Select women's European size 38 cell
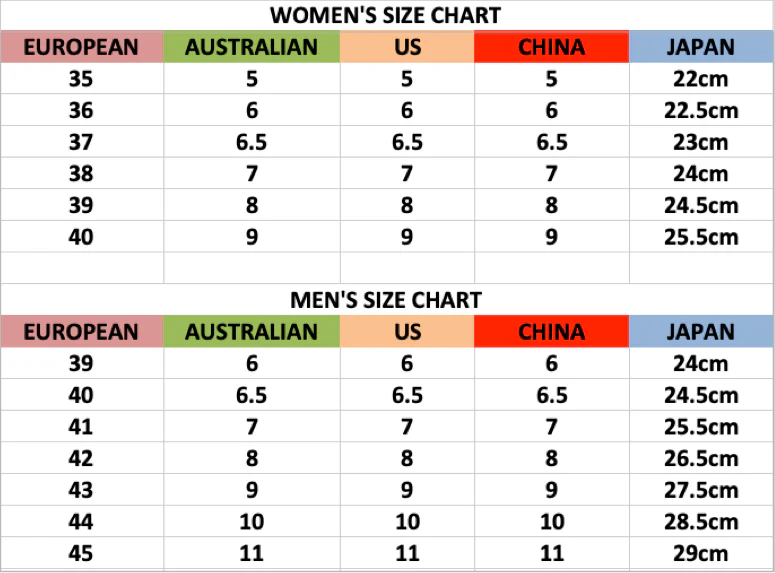The width and height of the screenshot is (775, 573). 82,174
